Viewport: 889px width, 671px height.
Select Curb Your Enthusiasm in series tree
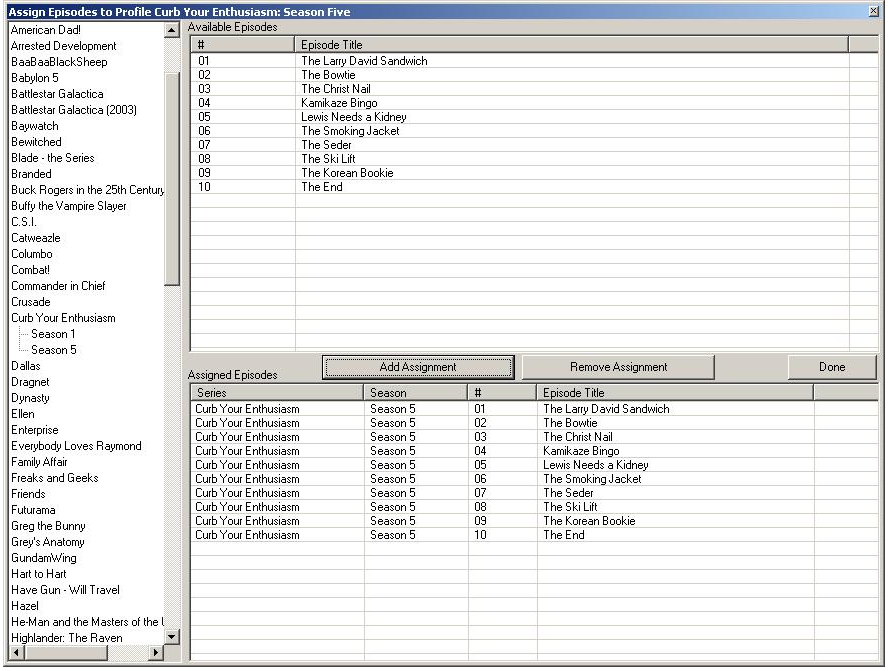point(63,318)
